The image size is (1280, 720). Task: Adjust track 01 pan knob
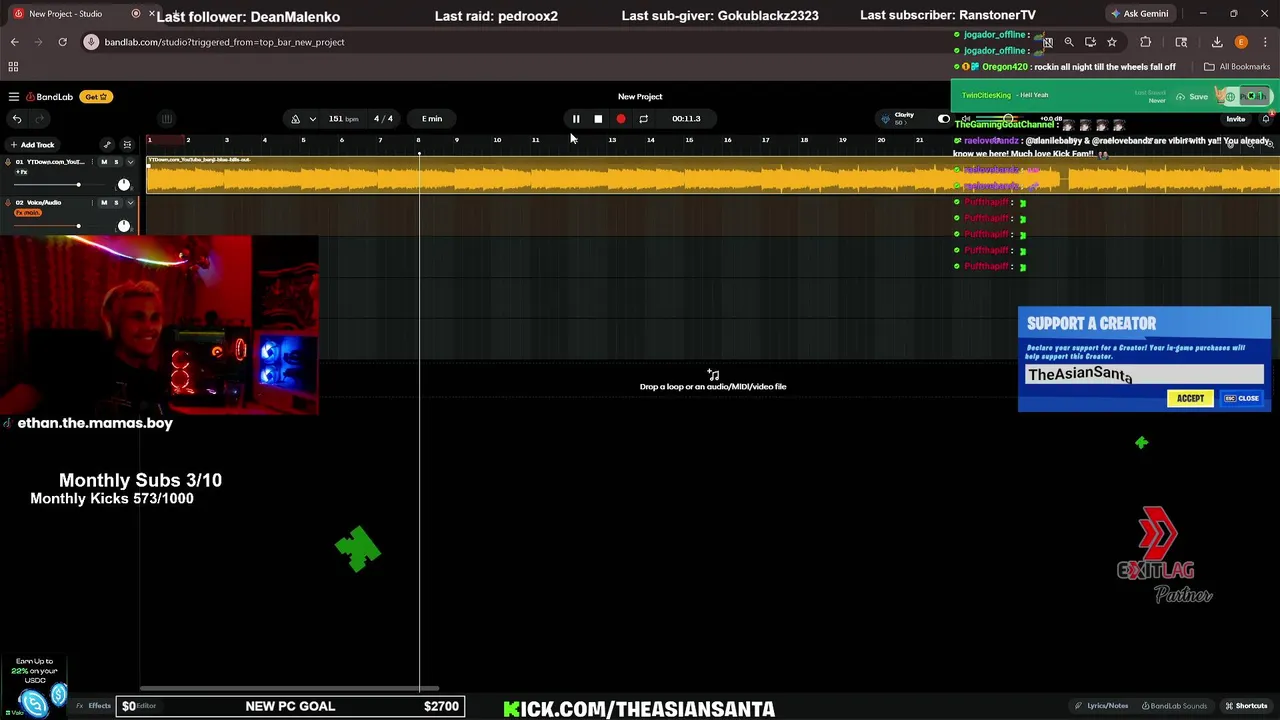(124, 185)
